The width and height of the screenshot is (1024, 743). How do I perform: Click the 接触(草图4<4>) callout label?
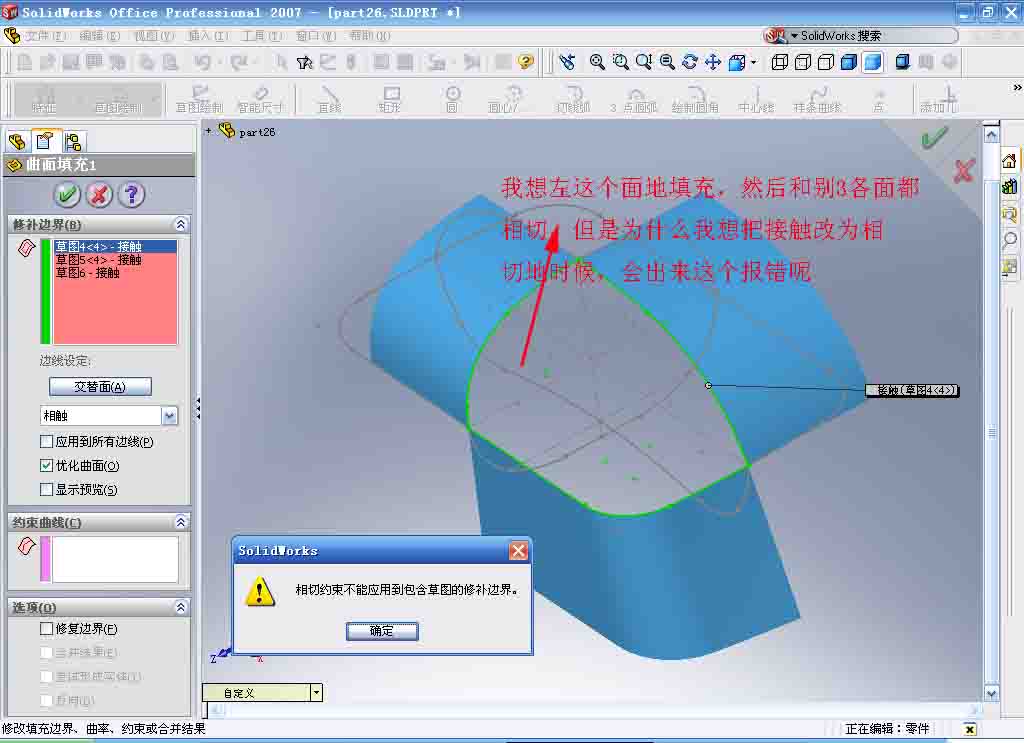[x=912, y=390]
